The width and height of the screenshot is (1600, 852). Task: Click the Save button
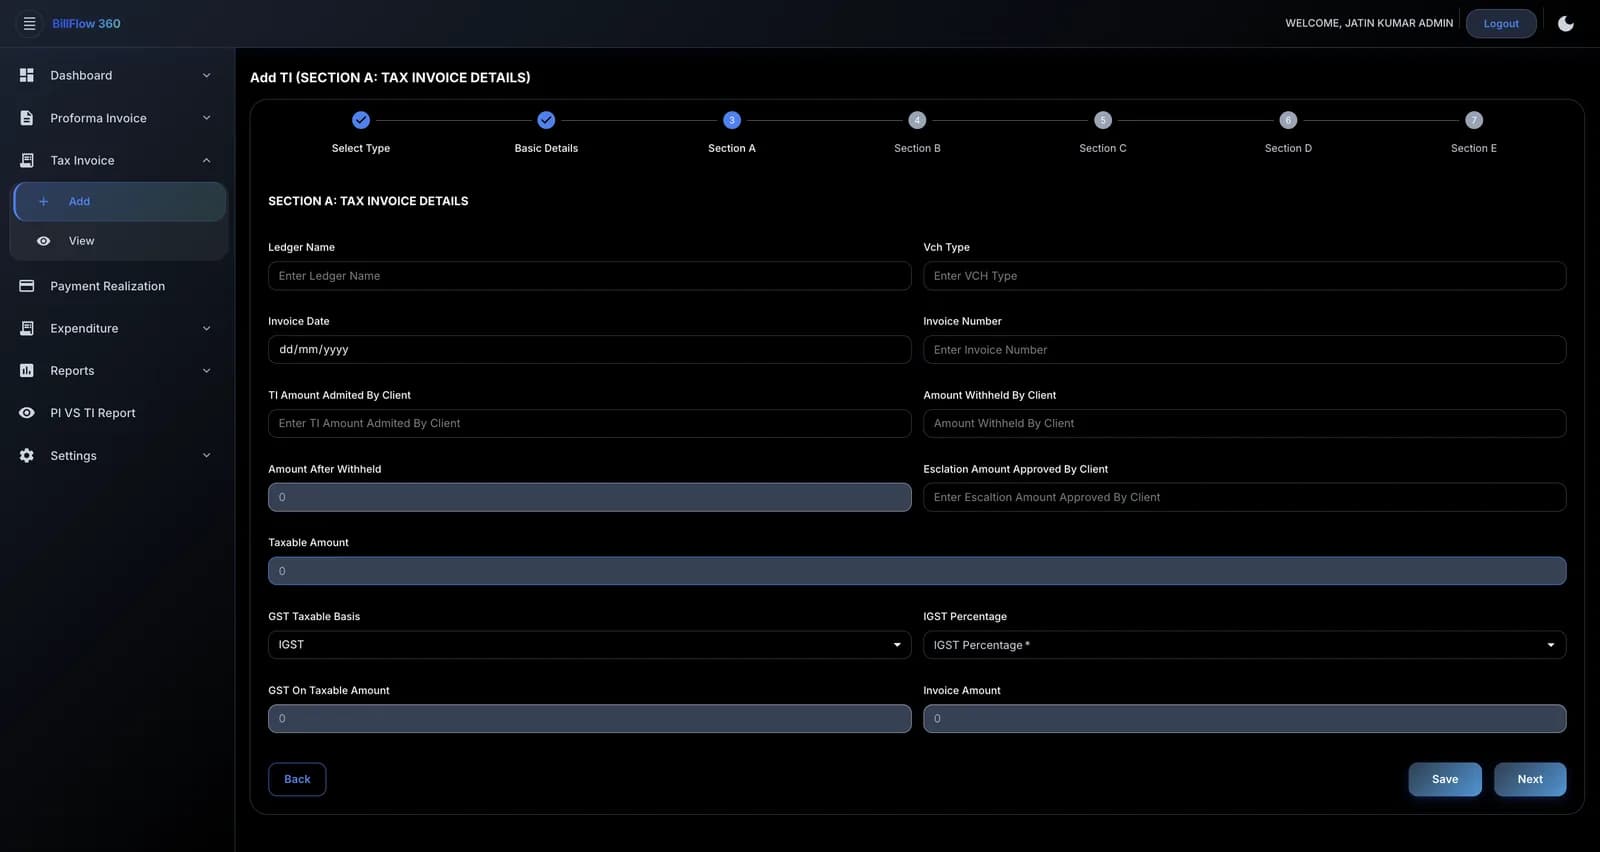pos(1445,779)
